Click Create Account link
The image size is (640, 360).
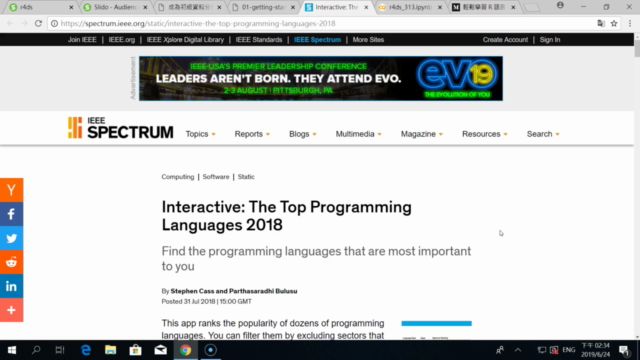click(505, 40)
